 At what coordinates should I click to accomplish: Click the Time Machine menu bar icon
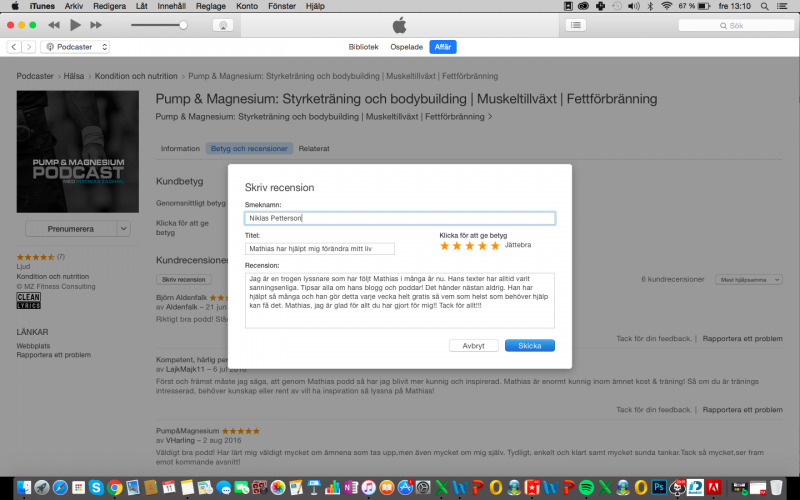tap(617, 6)
